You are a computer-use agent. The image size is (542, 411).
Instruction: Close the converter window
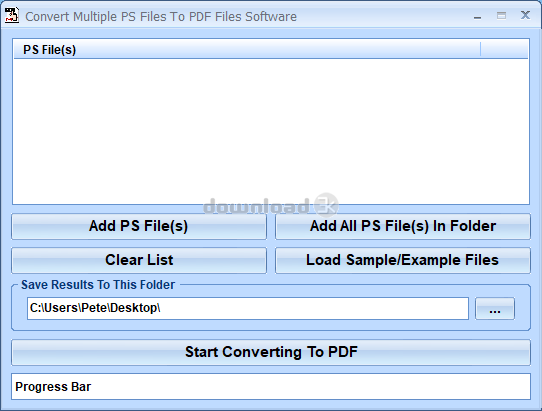(525, 15)
